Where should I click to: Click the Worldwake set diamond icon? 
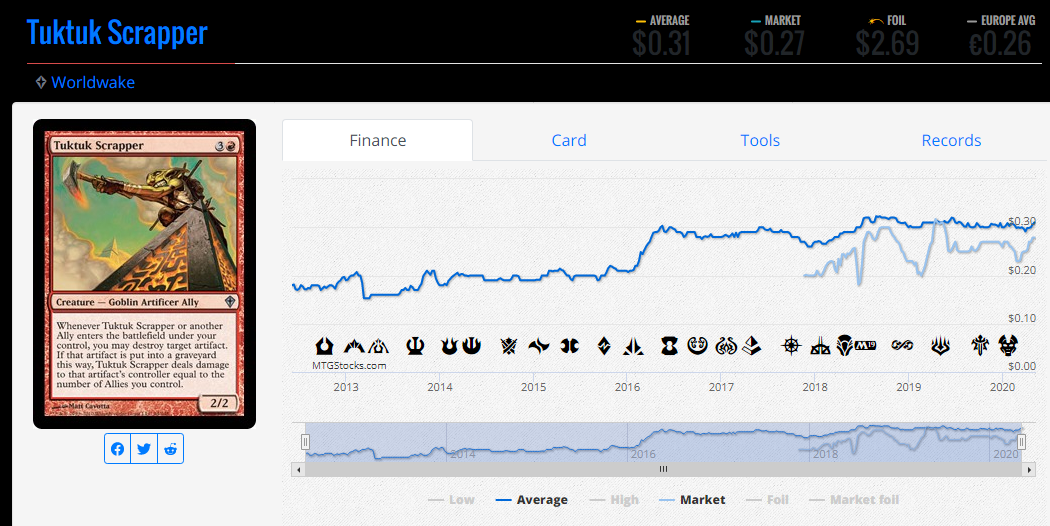tap(41, 82)
